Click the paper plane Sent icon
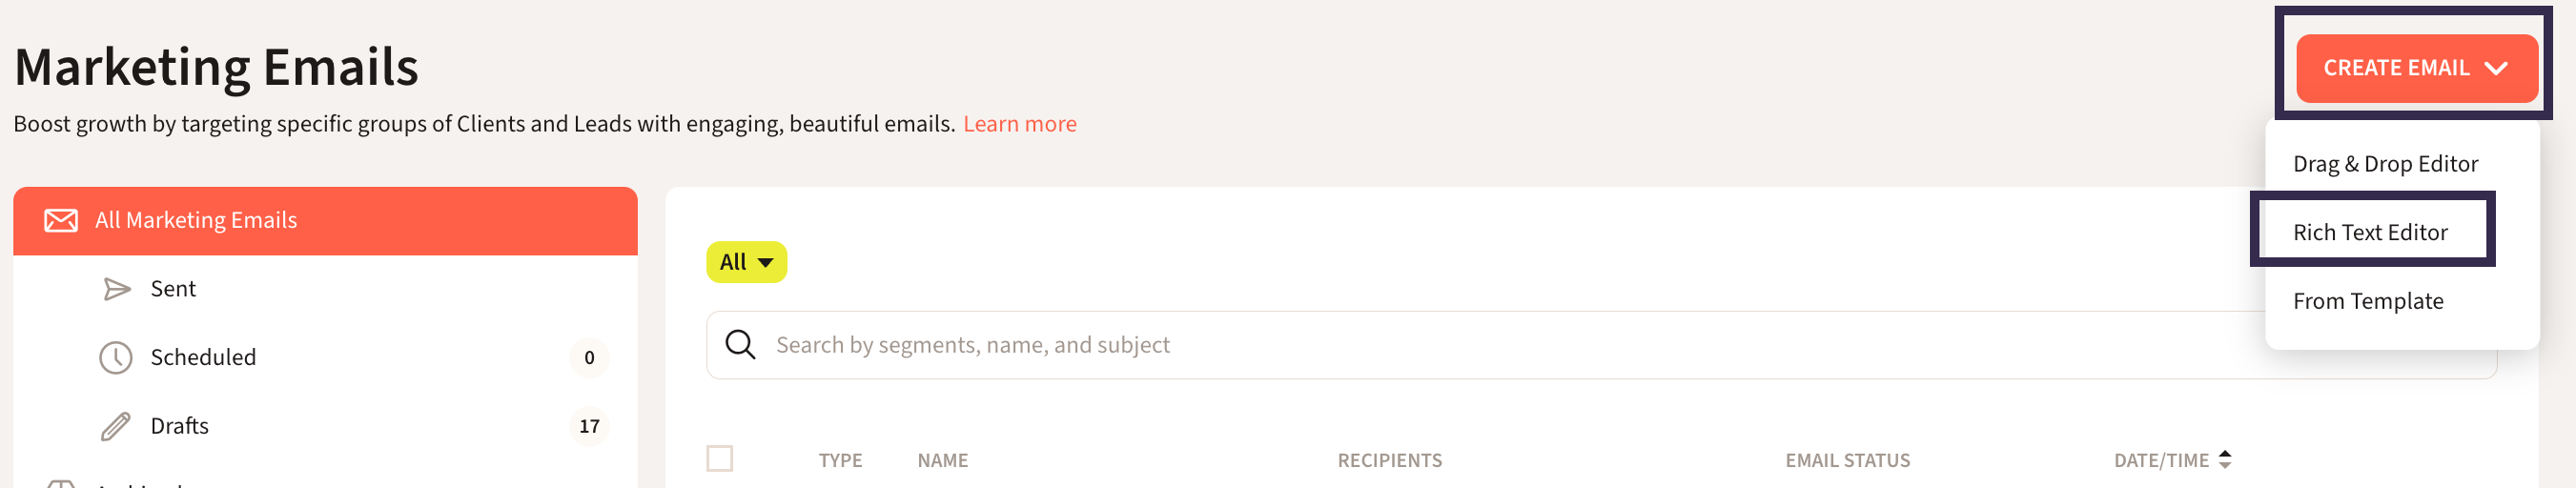 click(x=117, y=289)
